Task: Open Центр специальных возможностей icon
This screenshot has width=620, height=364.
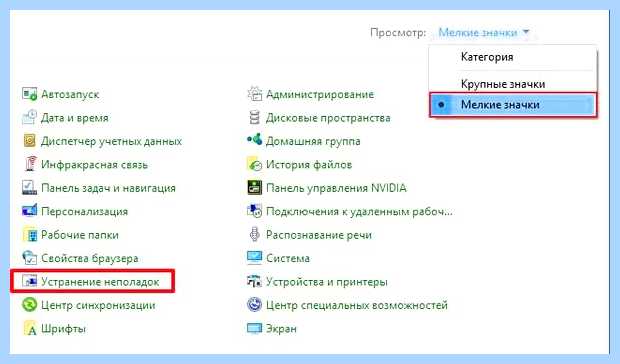Action: coord(255,305)
